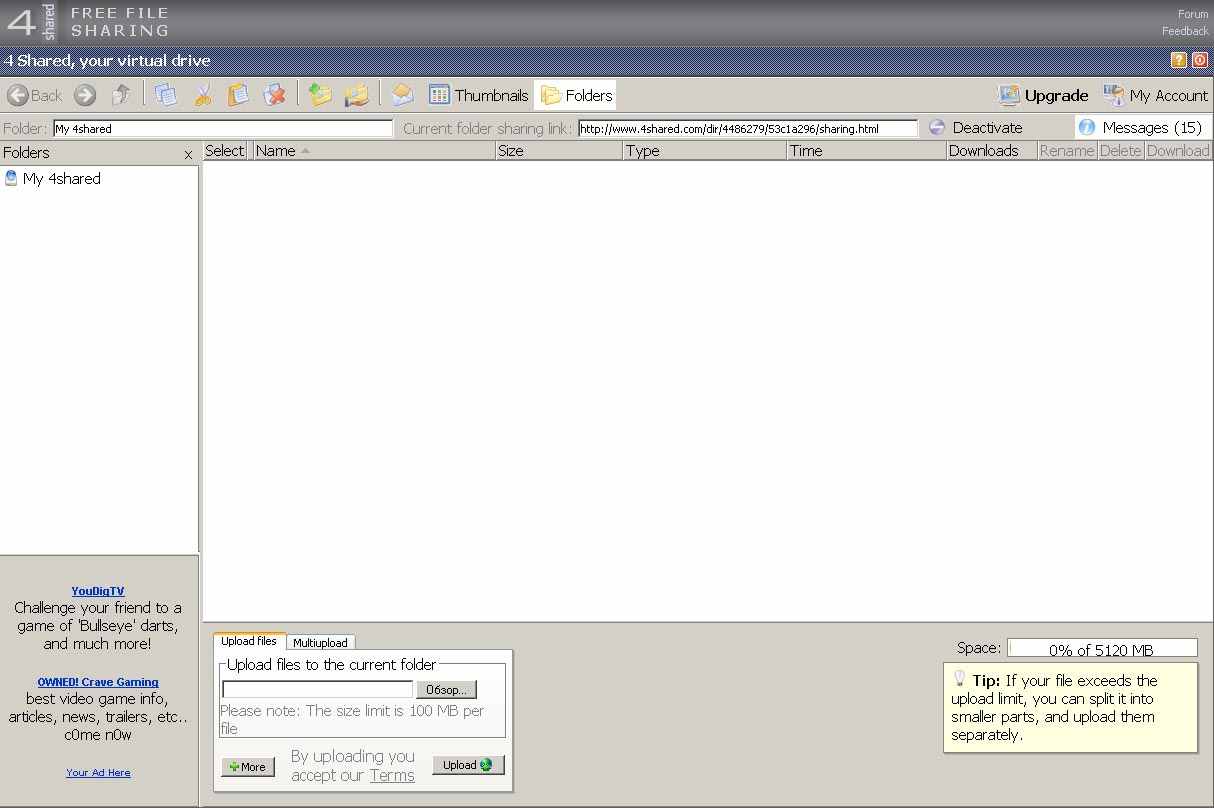Click the new folder icon
Viewport: 1214px width, 808px height.
coord(356,95)
